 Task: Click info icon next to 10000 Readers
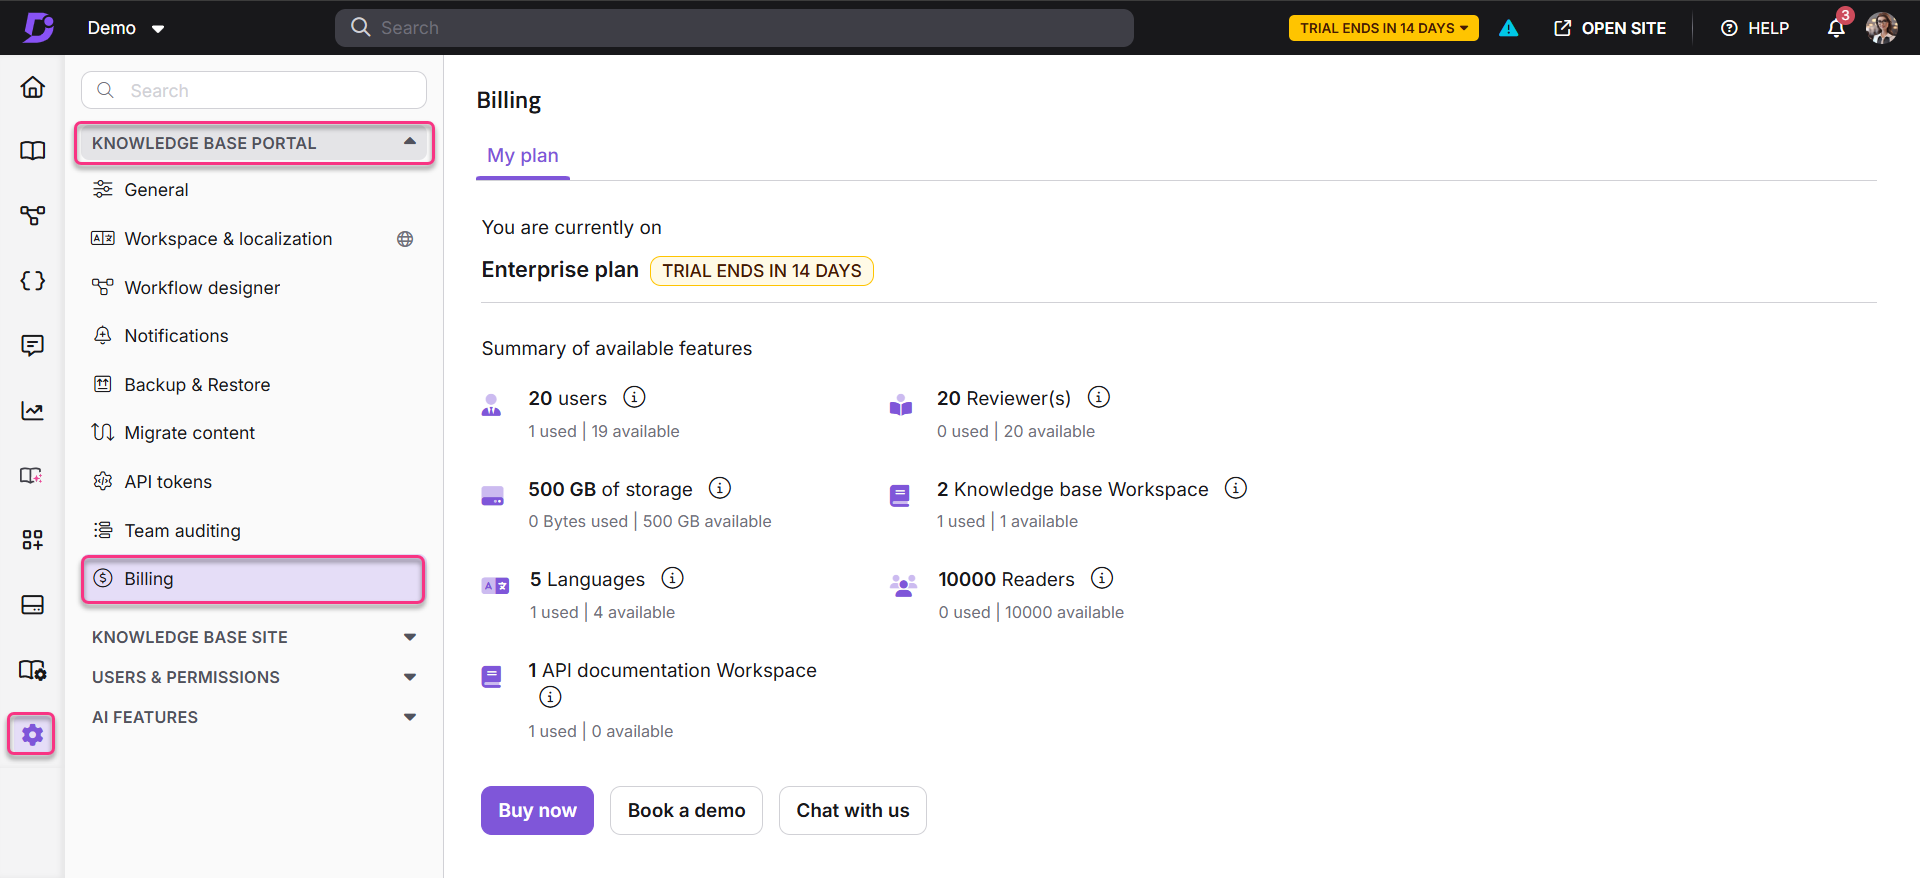[x=1102, y=578]
